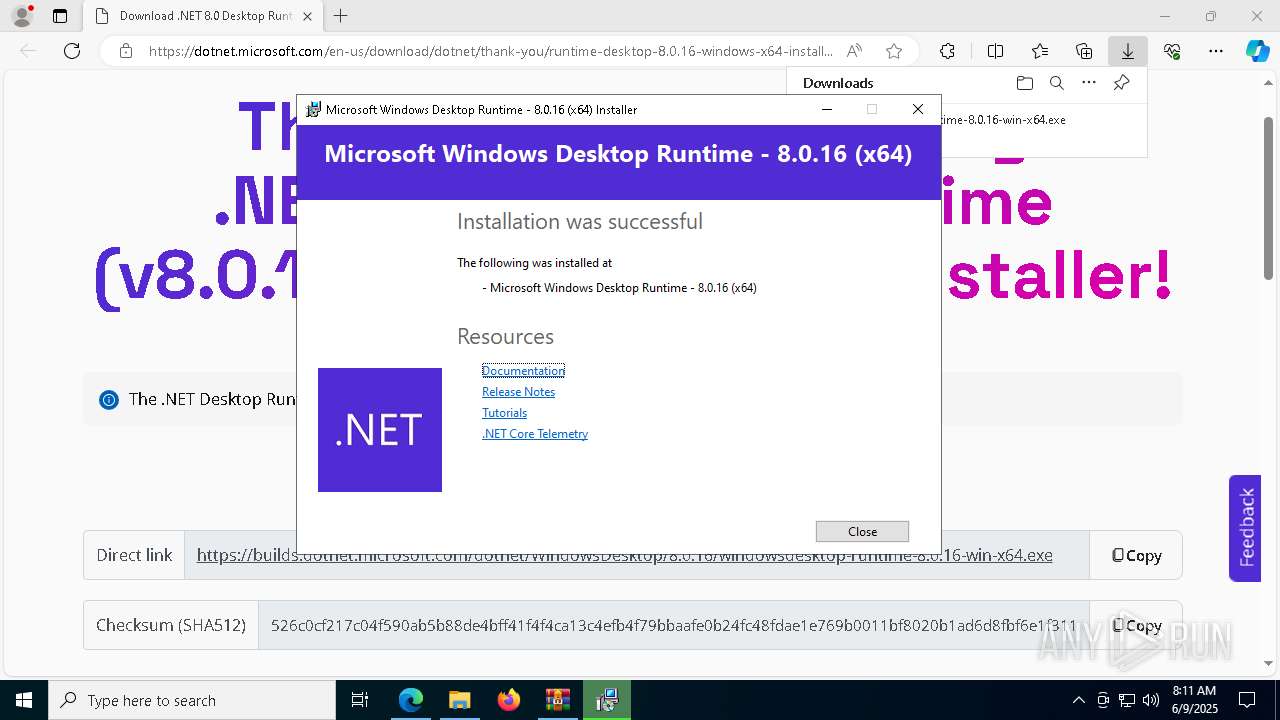
Task: Open the Documentation link in installer
Action: tap(523, 371)
